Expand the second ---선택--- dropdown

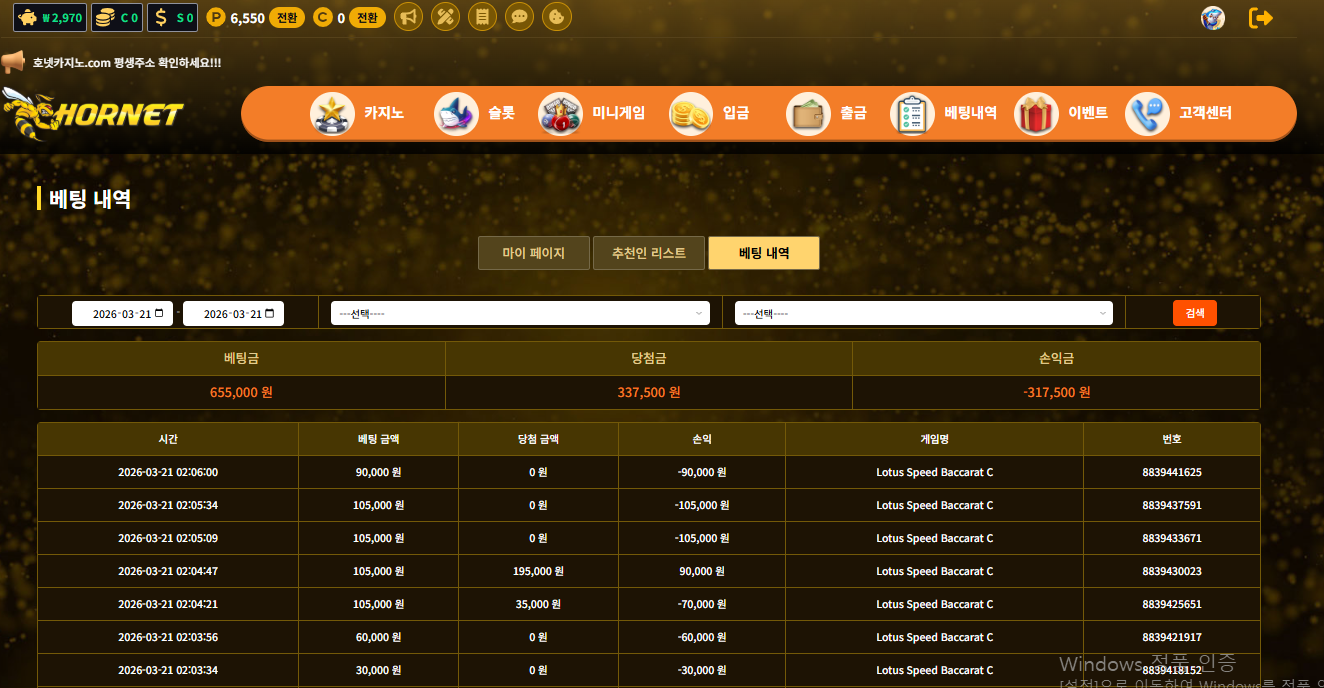[923, 313]
